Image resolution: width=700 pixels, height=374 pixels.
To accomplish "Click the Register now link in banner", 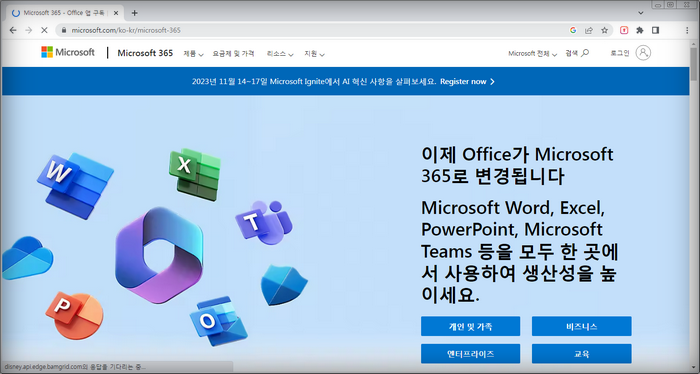I will [x=467, y=82].
